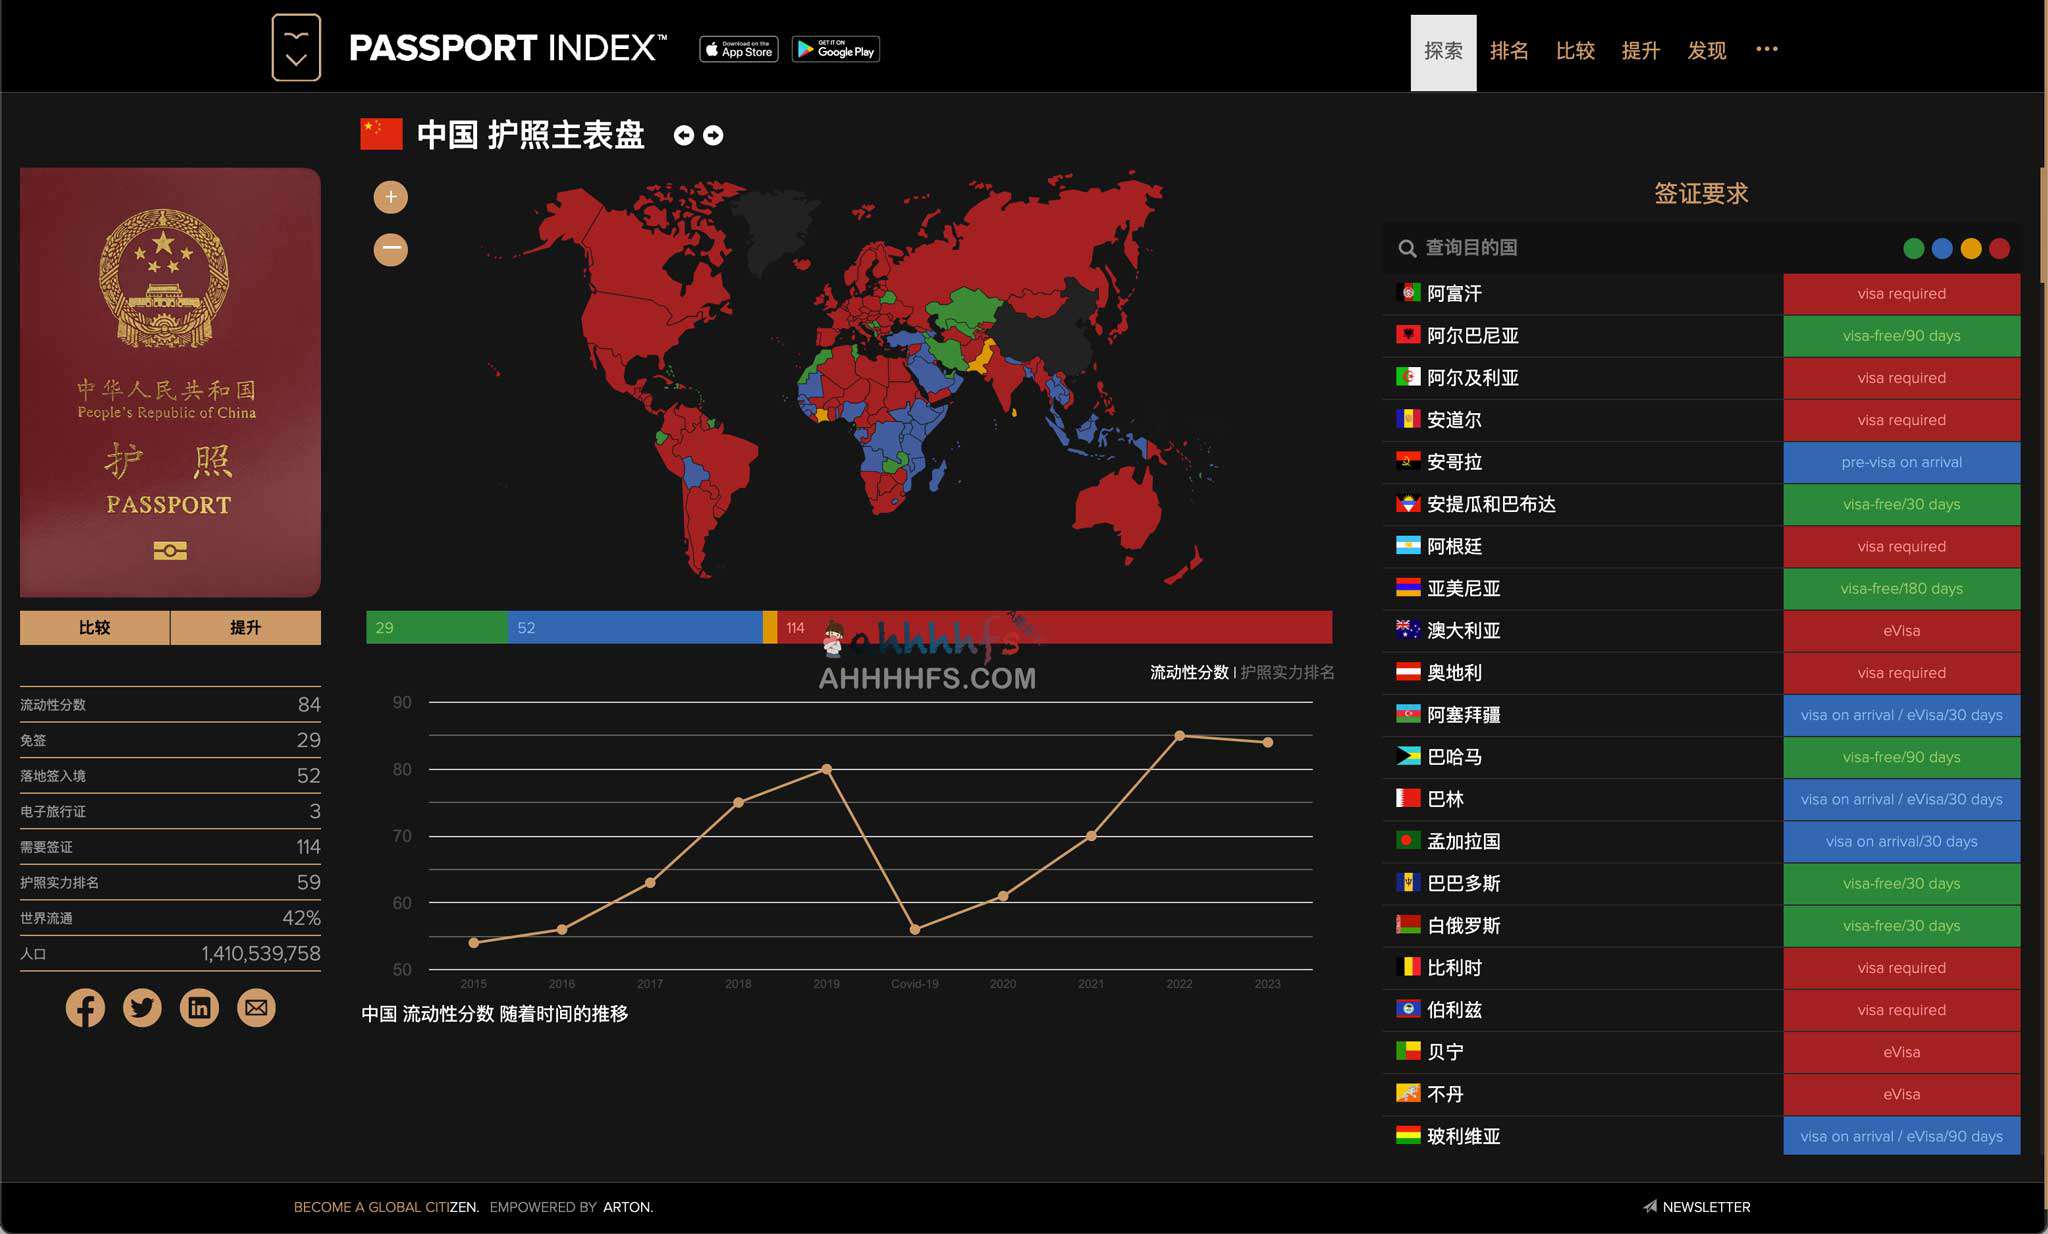Filter list by blue visa-on-arrival dot
2048x1234 pixels.
[x=1942, y=248]
